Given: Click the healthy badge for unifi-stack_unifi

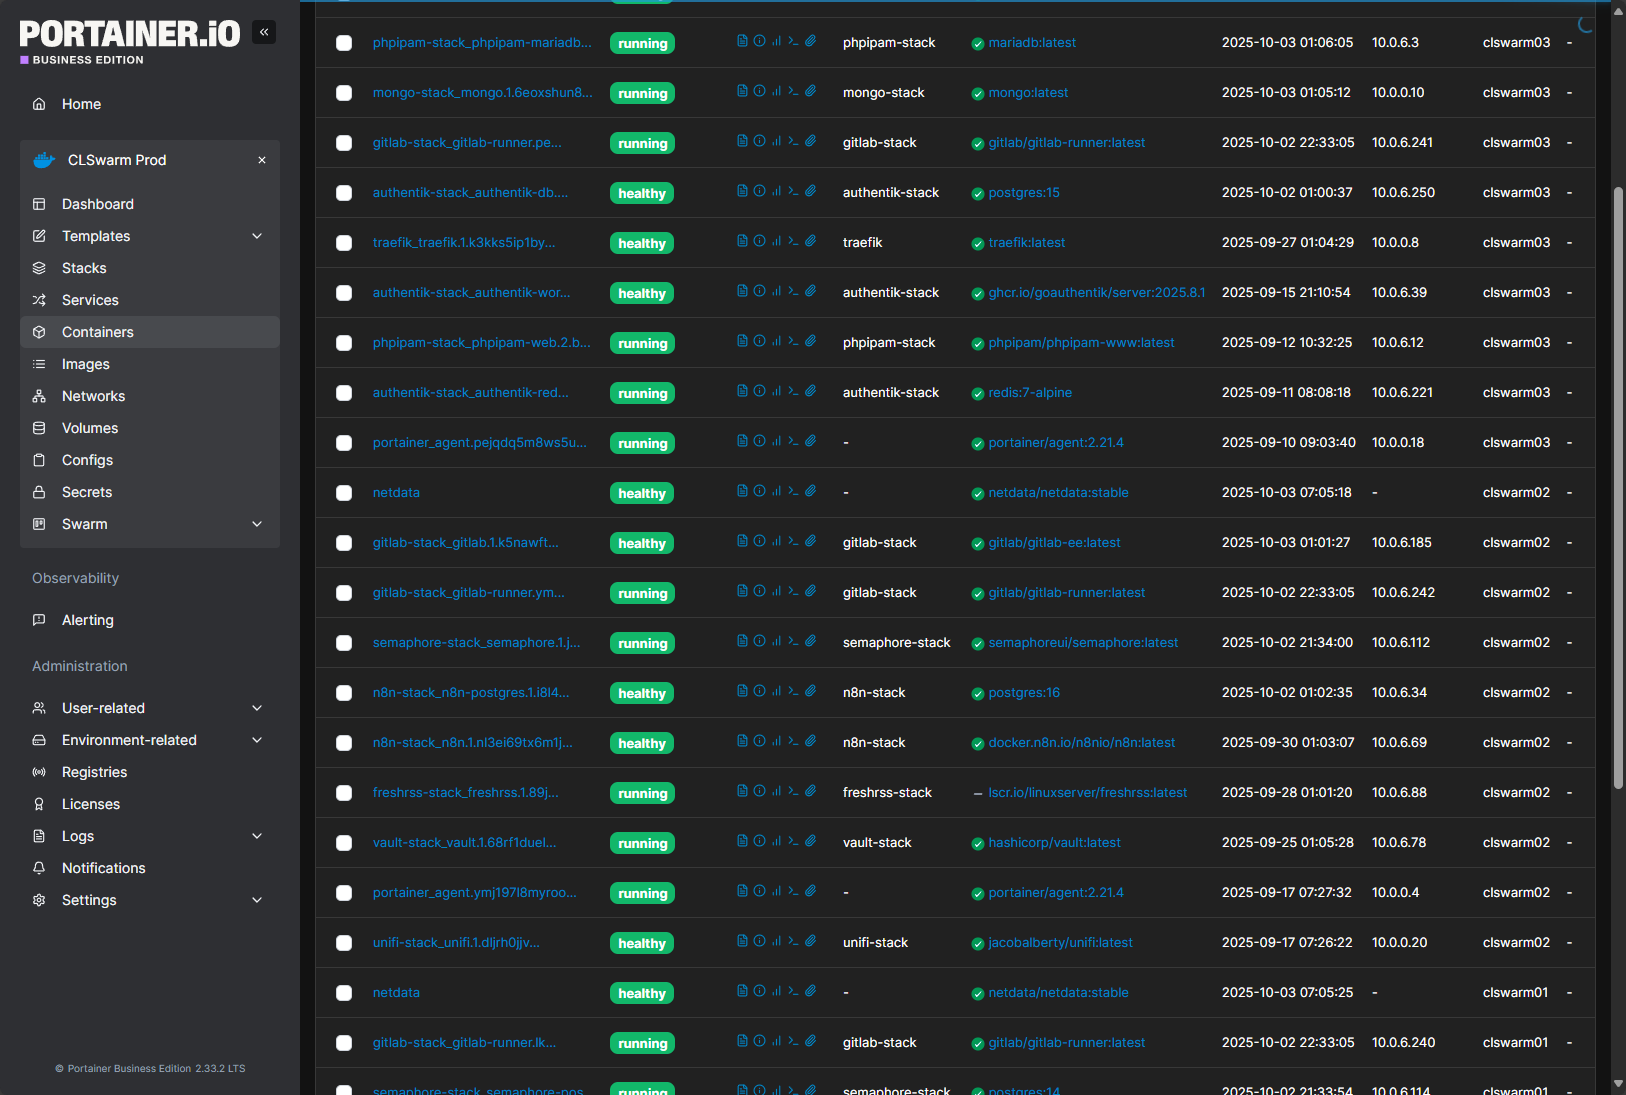Looking at the screenshot, I should tap(642, 943).
